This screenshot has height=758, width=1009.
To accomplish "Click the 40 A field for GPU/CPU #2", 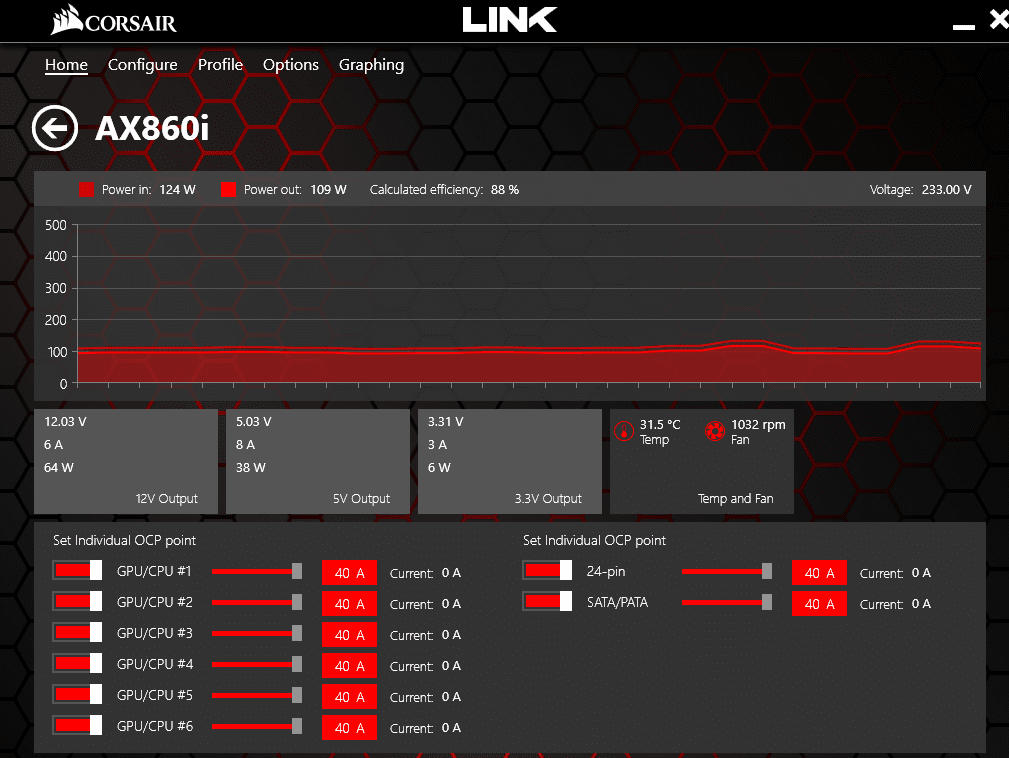I will click(349, 604).
